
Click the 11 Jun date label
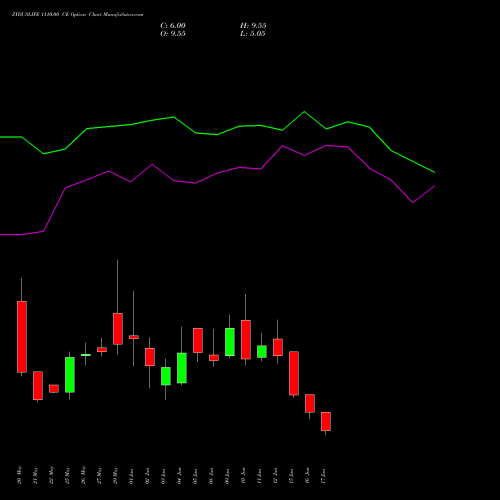coord(260,476)
